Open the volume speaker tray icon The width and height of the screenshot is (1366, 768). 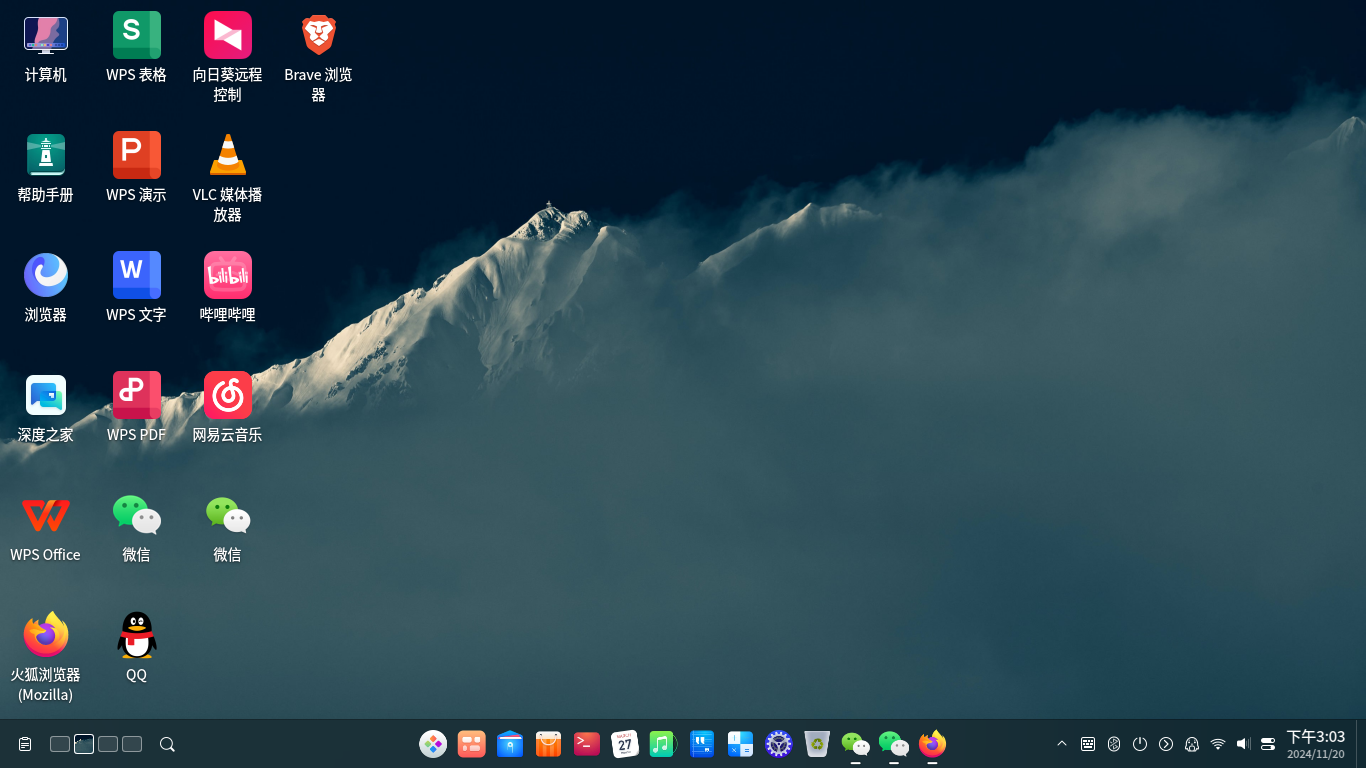[x=1243, y=744]
